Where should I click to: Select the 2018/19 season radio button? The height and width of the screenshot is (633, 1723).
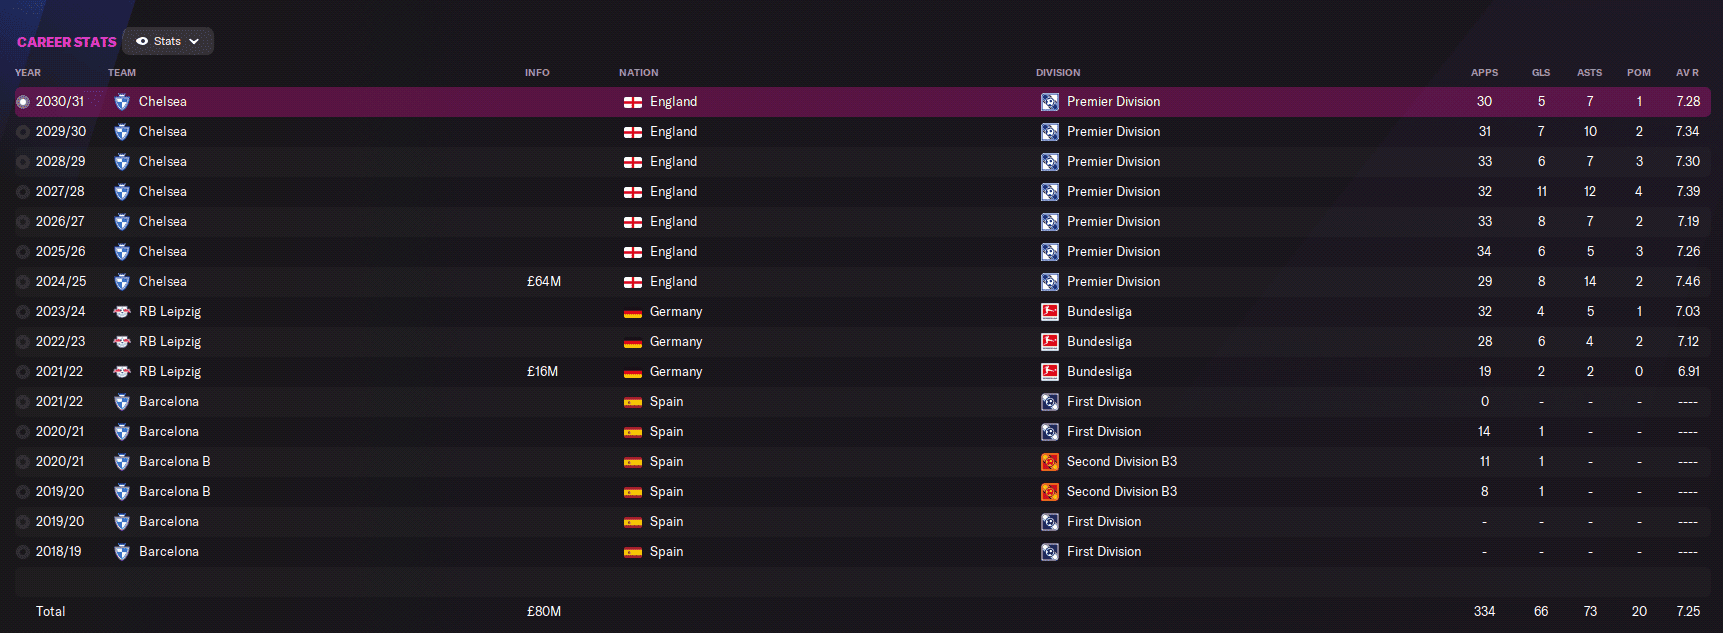click(23, 552)
